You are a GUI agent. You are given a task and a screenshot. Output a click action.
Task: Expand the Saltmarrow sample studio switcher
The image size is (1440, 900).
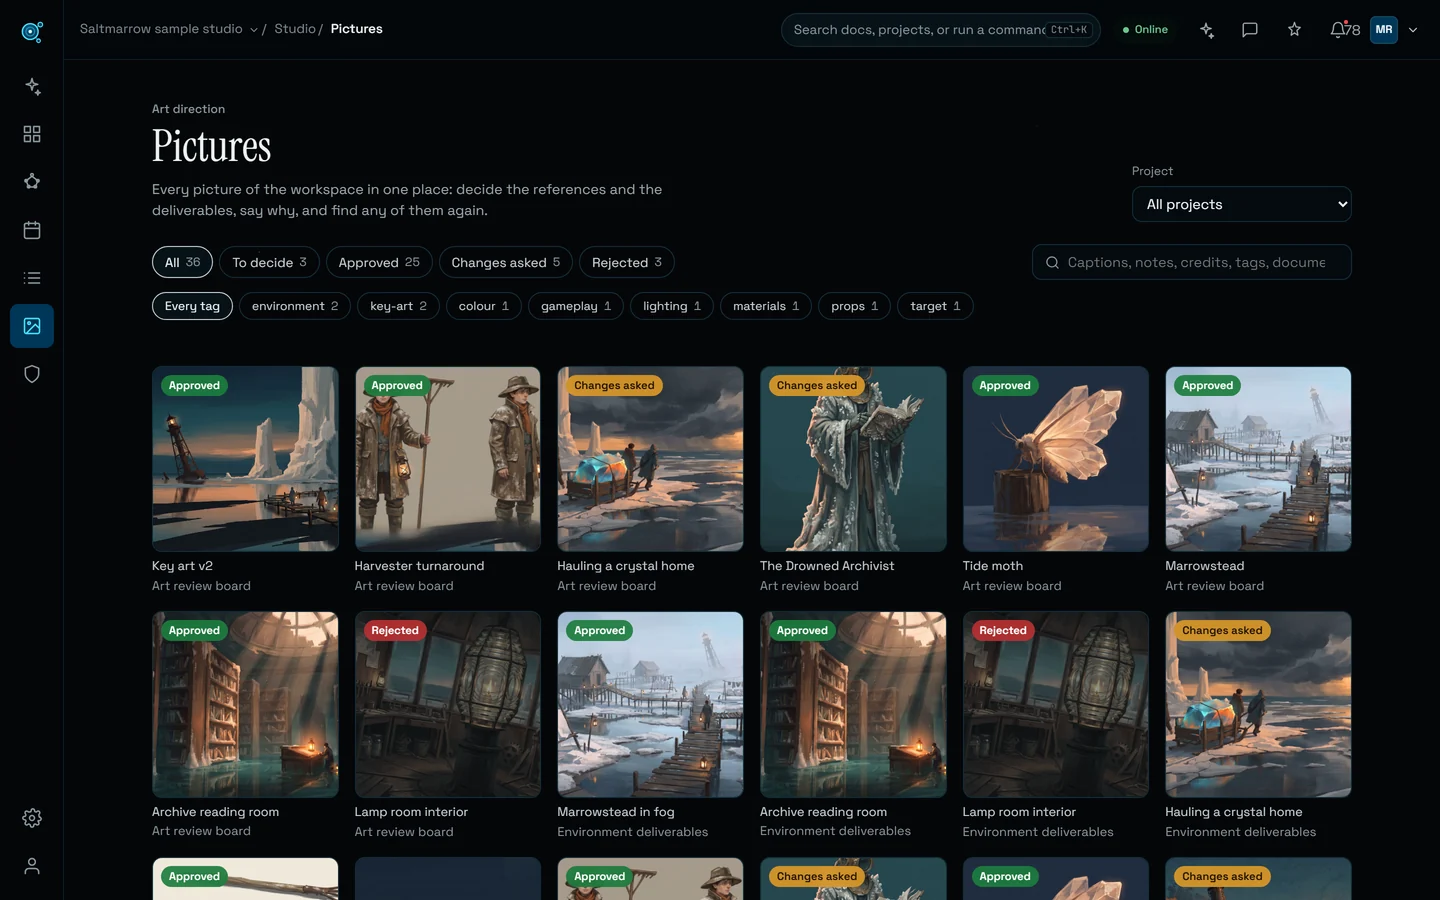tap(169, 29)
